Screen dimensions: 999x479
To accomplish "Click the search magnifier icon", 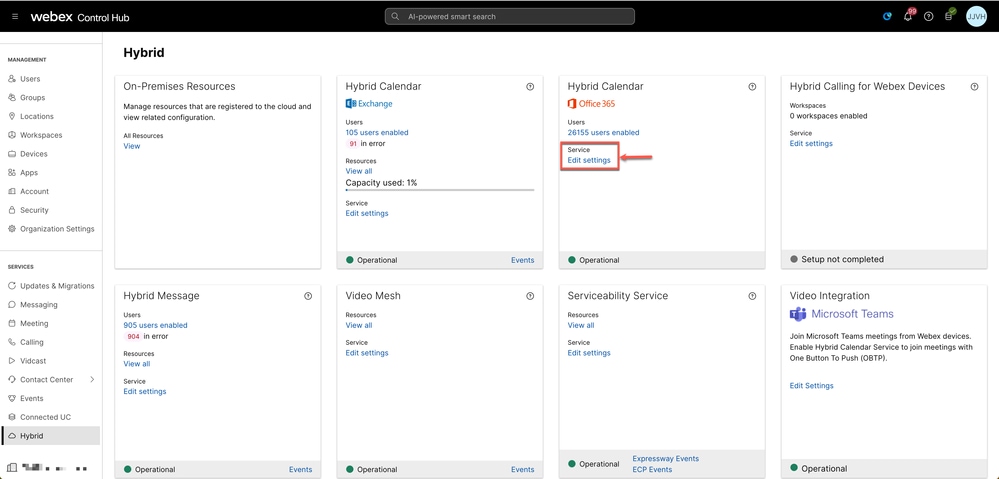I will click(x=396, y=17).
